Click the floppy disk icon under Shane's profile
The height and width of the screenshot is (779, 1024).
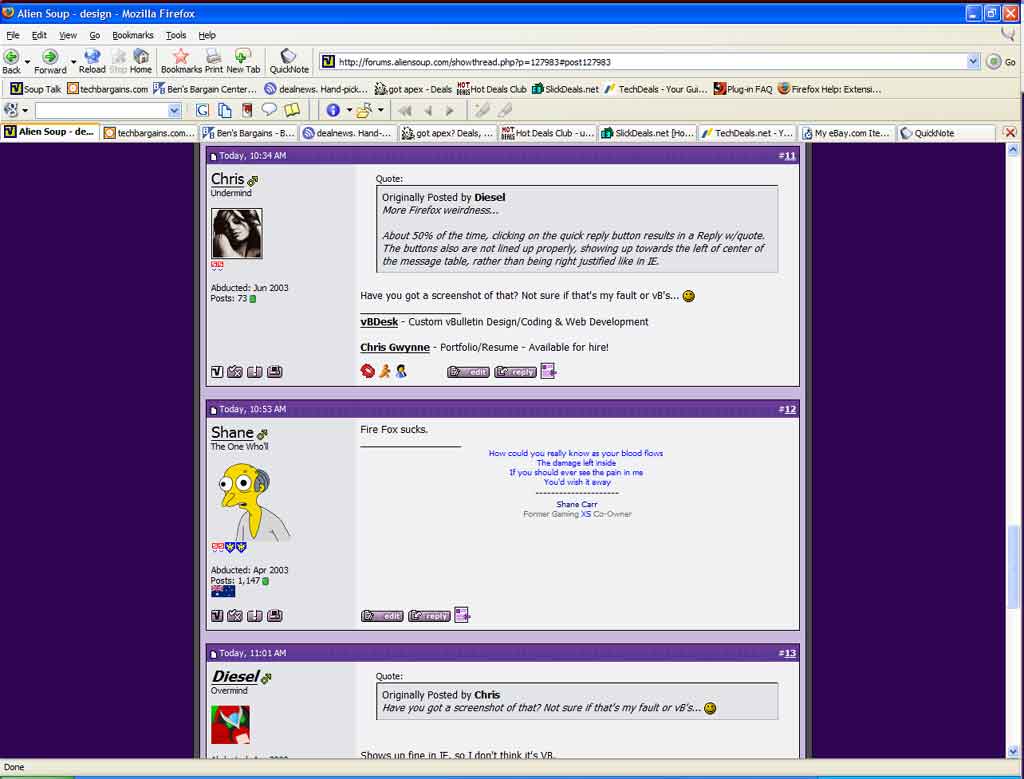[x=275, y=615]
